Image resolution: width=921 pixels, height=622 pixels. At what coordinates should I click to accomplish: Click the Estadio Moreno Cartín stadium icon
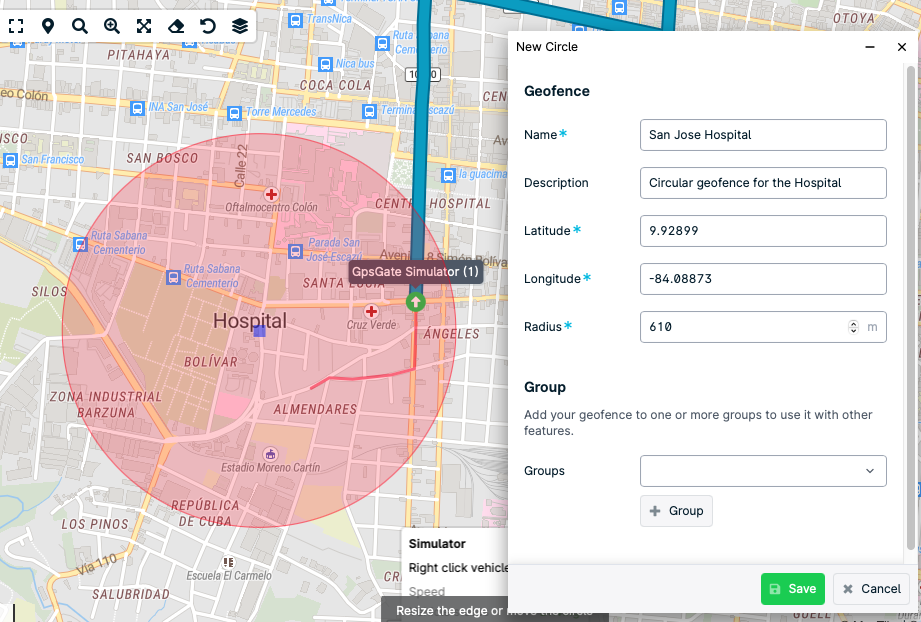(x=270, y=453)
